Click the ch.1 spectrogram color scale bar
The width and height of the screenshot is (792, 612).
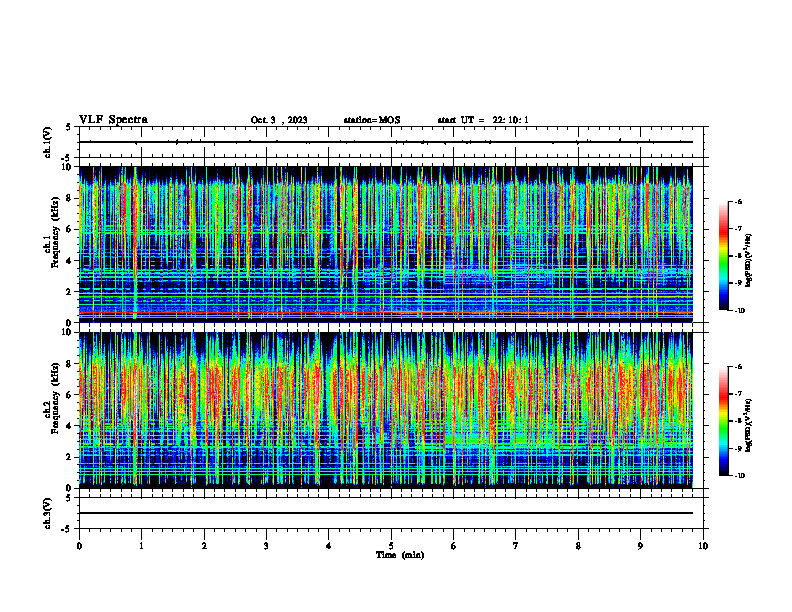(x=724, y=256)
